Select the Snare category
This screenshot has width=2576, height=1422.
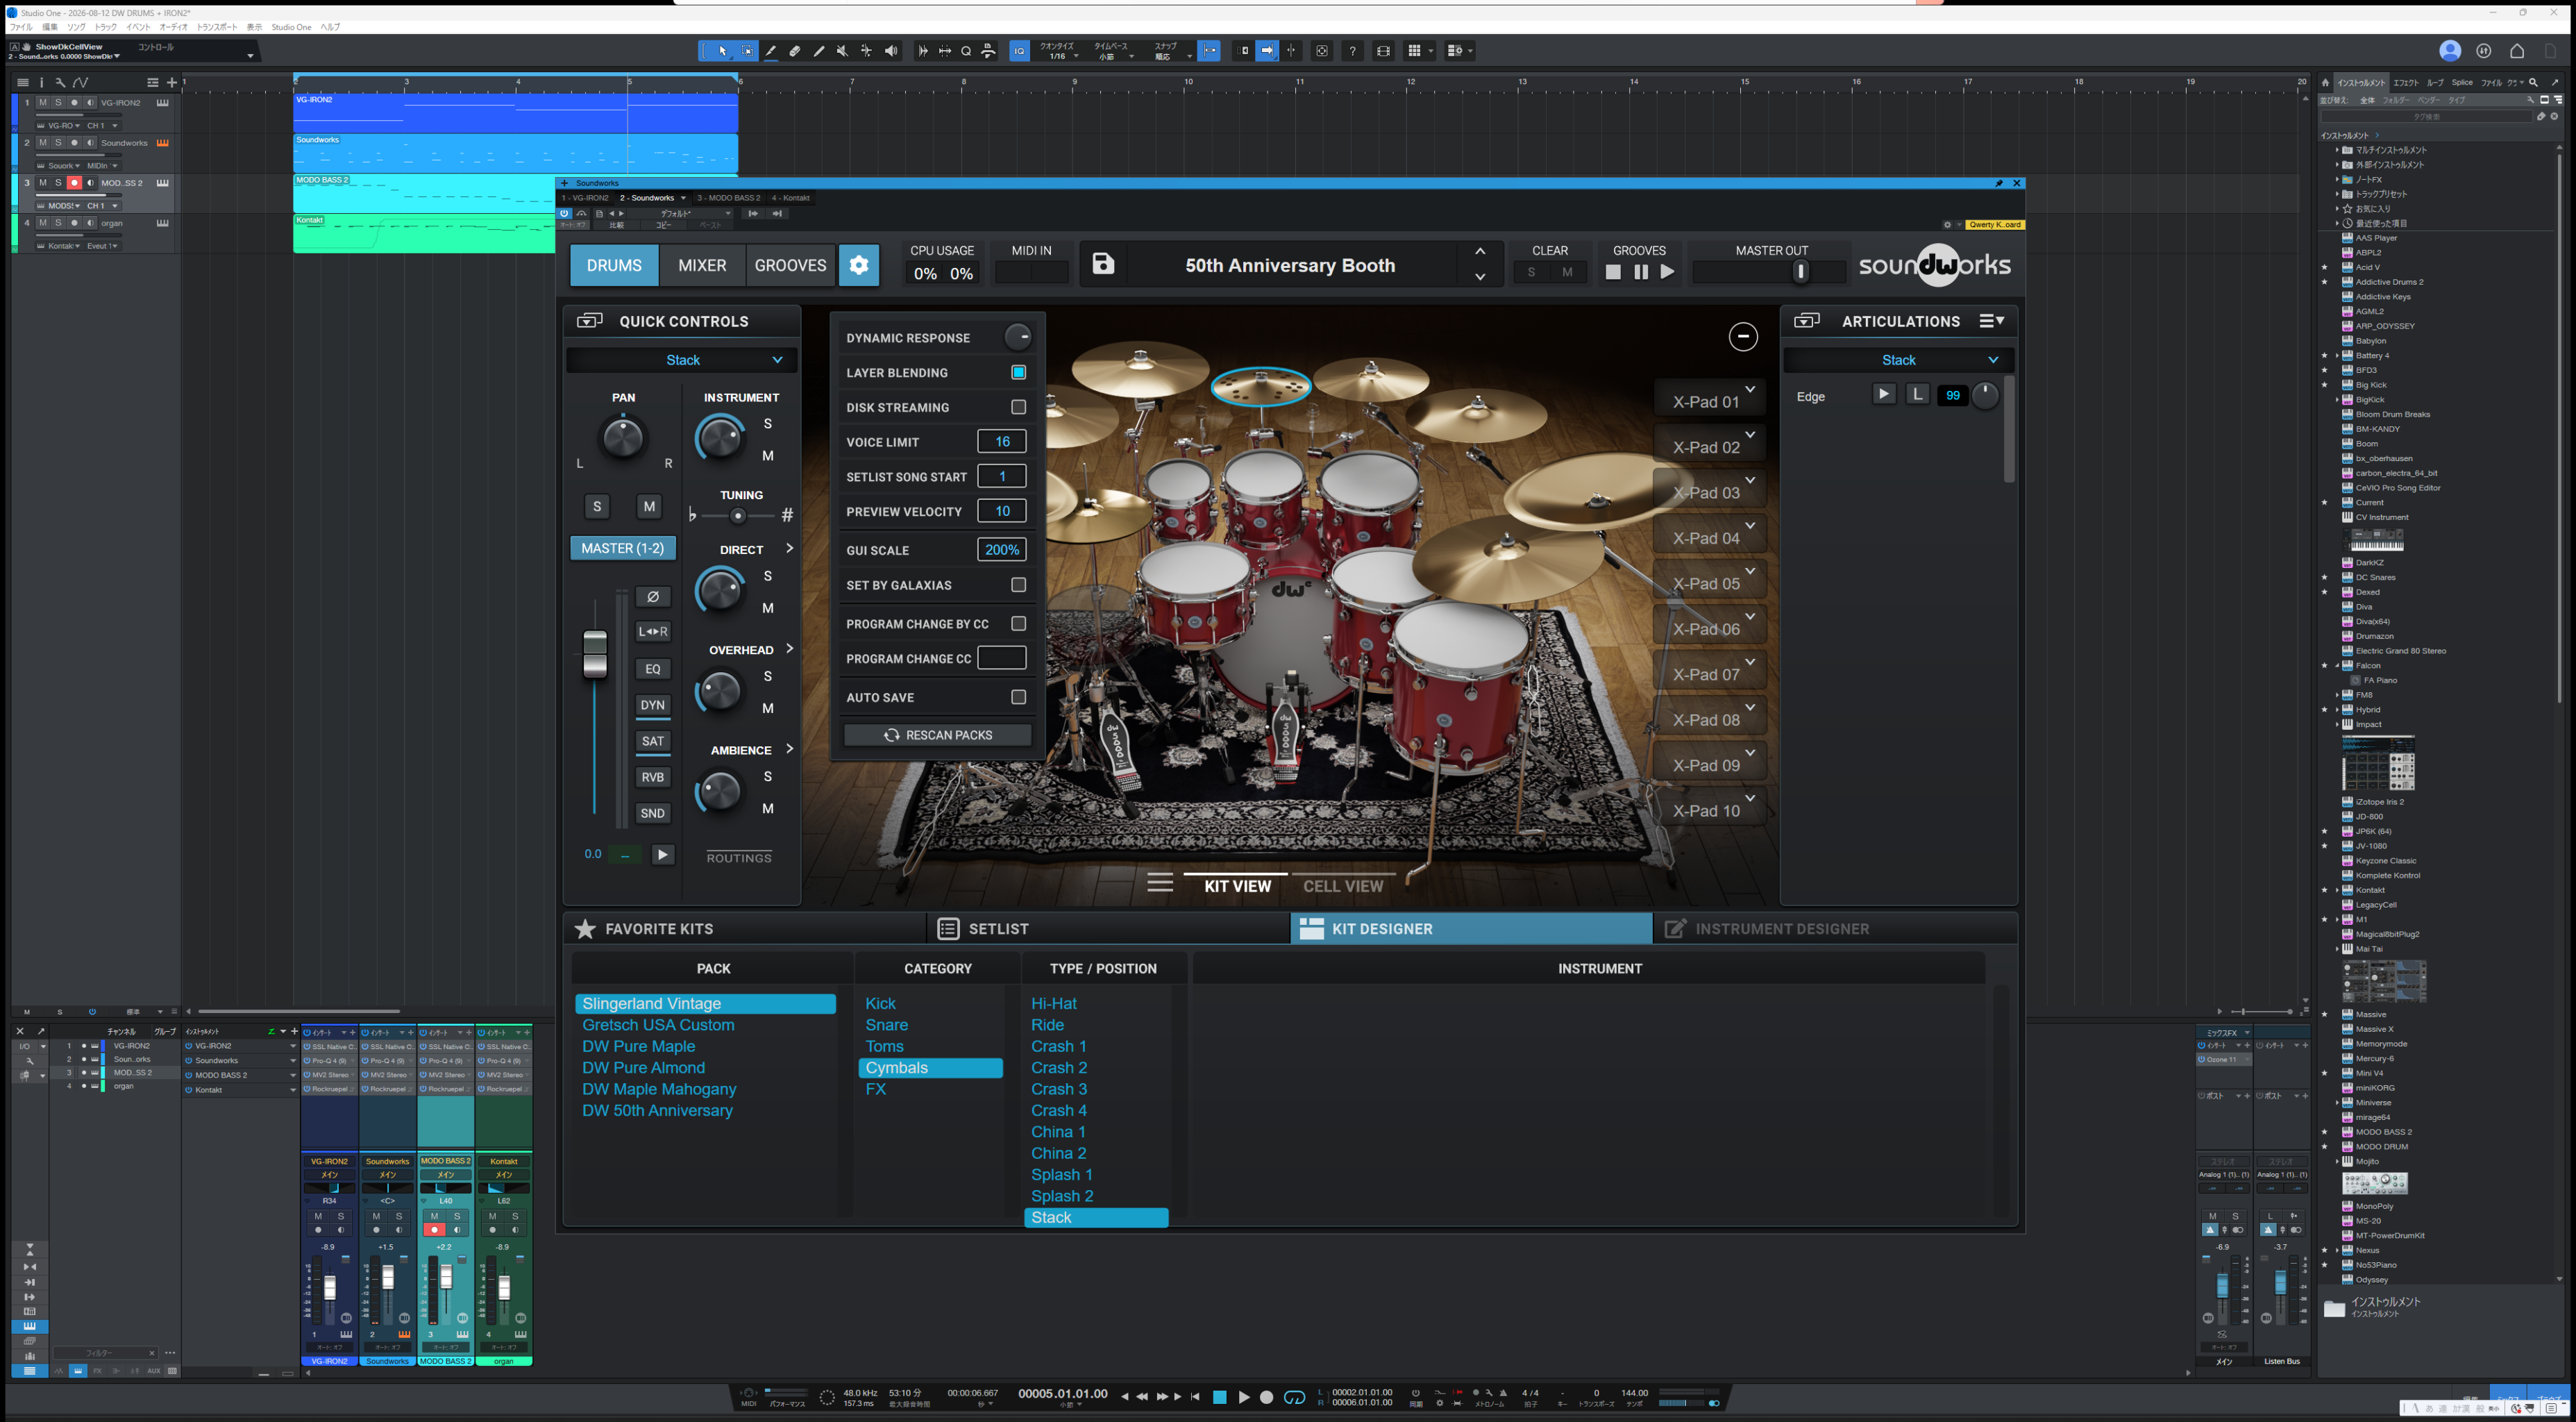[x=886, y=1025]
